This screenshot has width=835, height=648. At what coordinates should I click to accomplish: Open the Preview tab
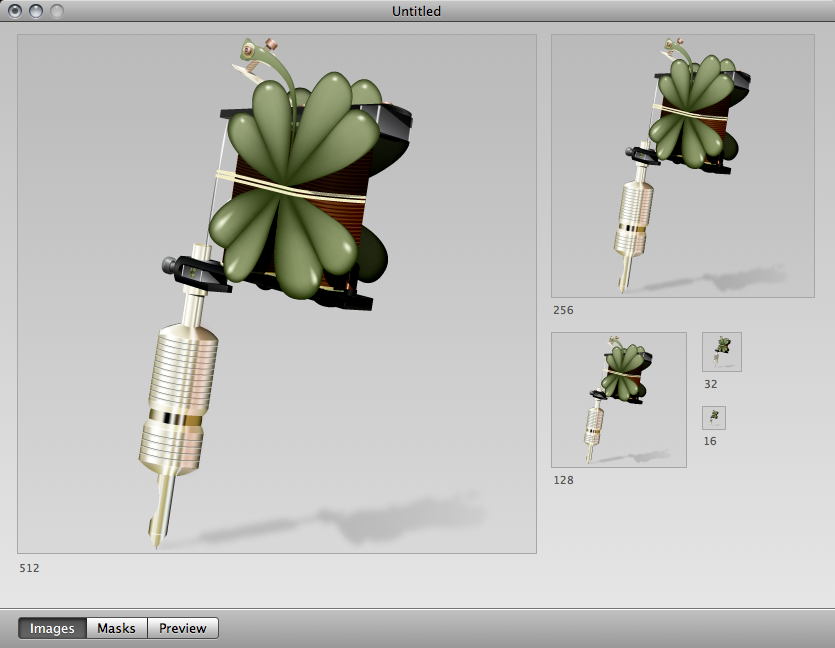click(182, 628)
